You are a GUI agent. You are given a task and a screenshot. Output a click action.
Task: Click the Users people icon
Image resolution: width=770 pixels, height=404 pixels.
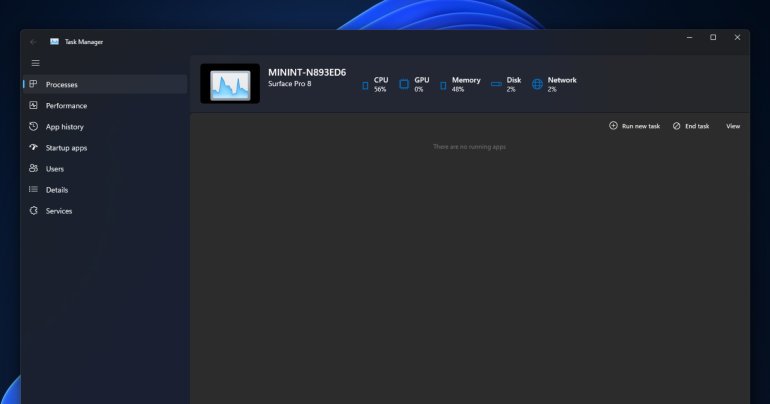click(34, 169)
